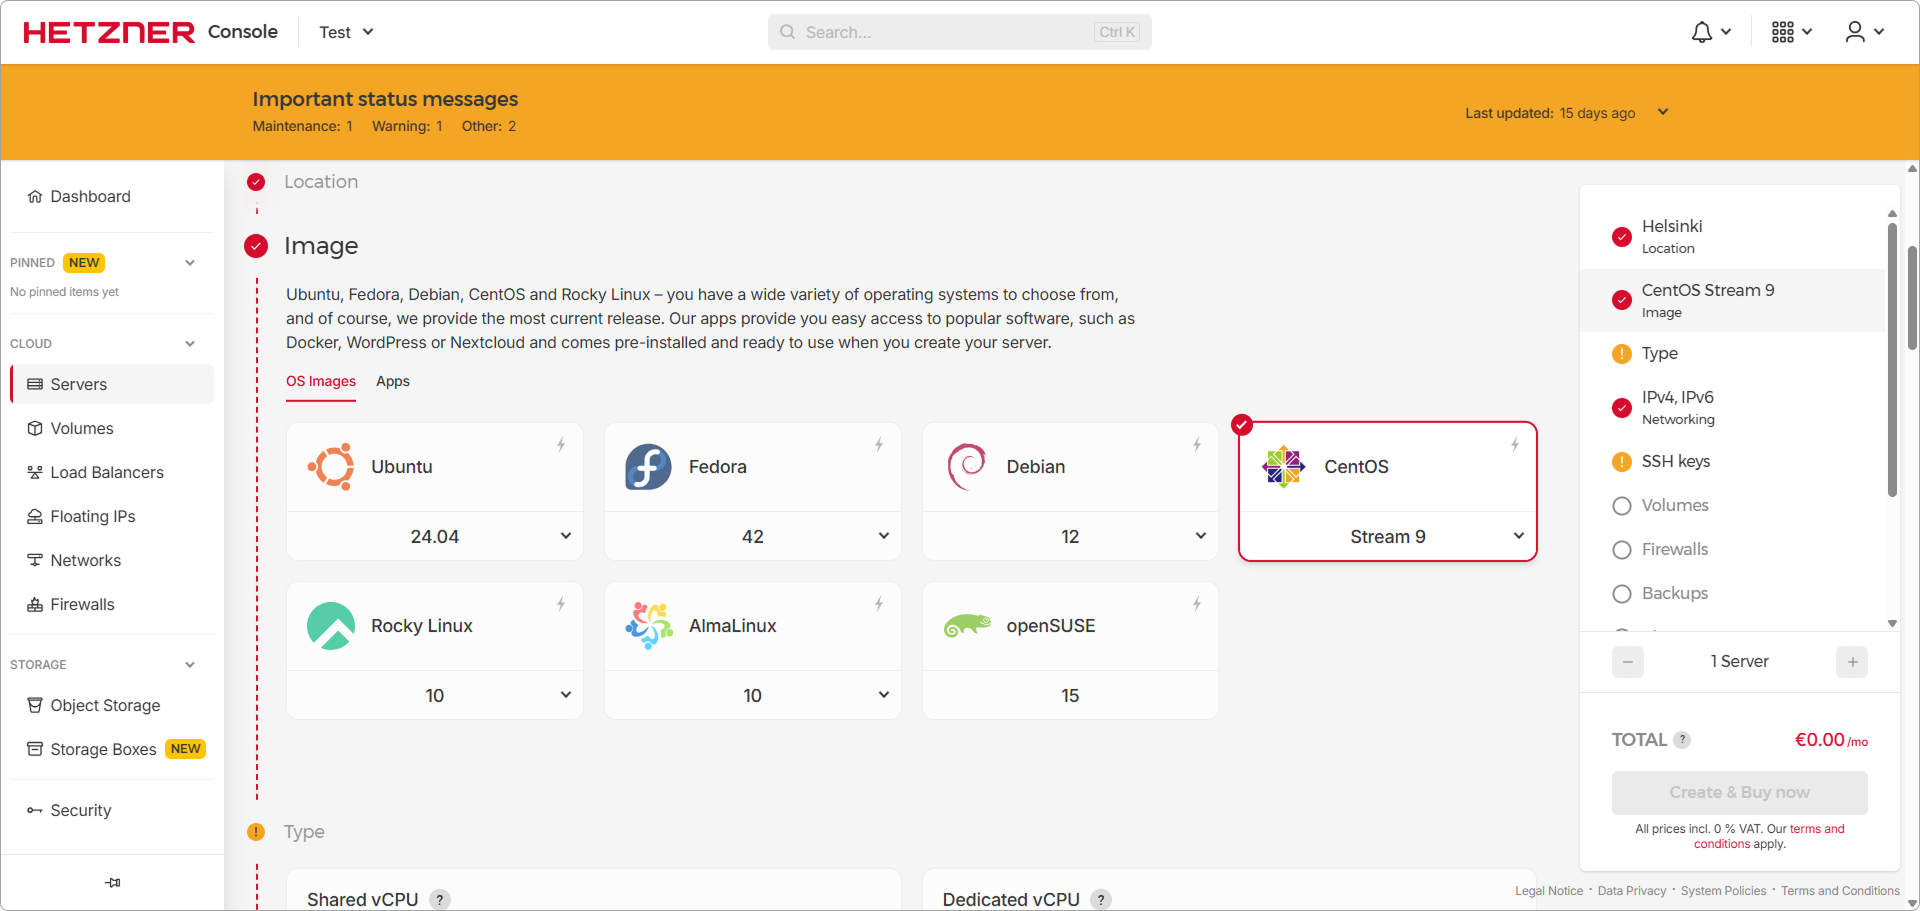Switch to the Apps tab
The height and width of the screenshot is (911, 1920).
click(393, 381)
